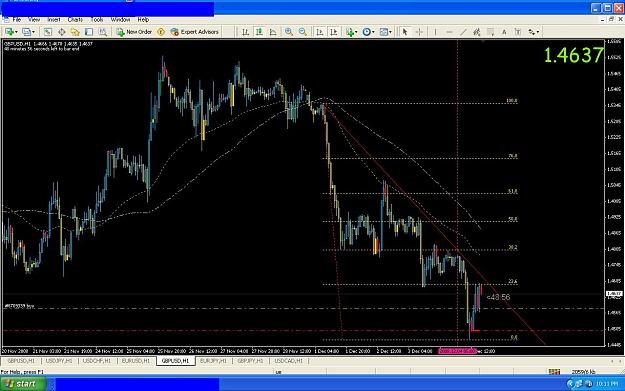Click the New Order button
625x391 pixels.
coord(134,32)
